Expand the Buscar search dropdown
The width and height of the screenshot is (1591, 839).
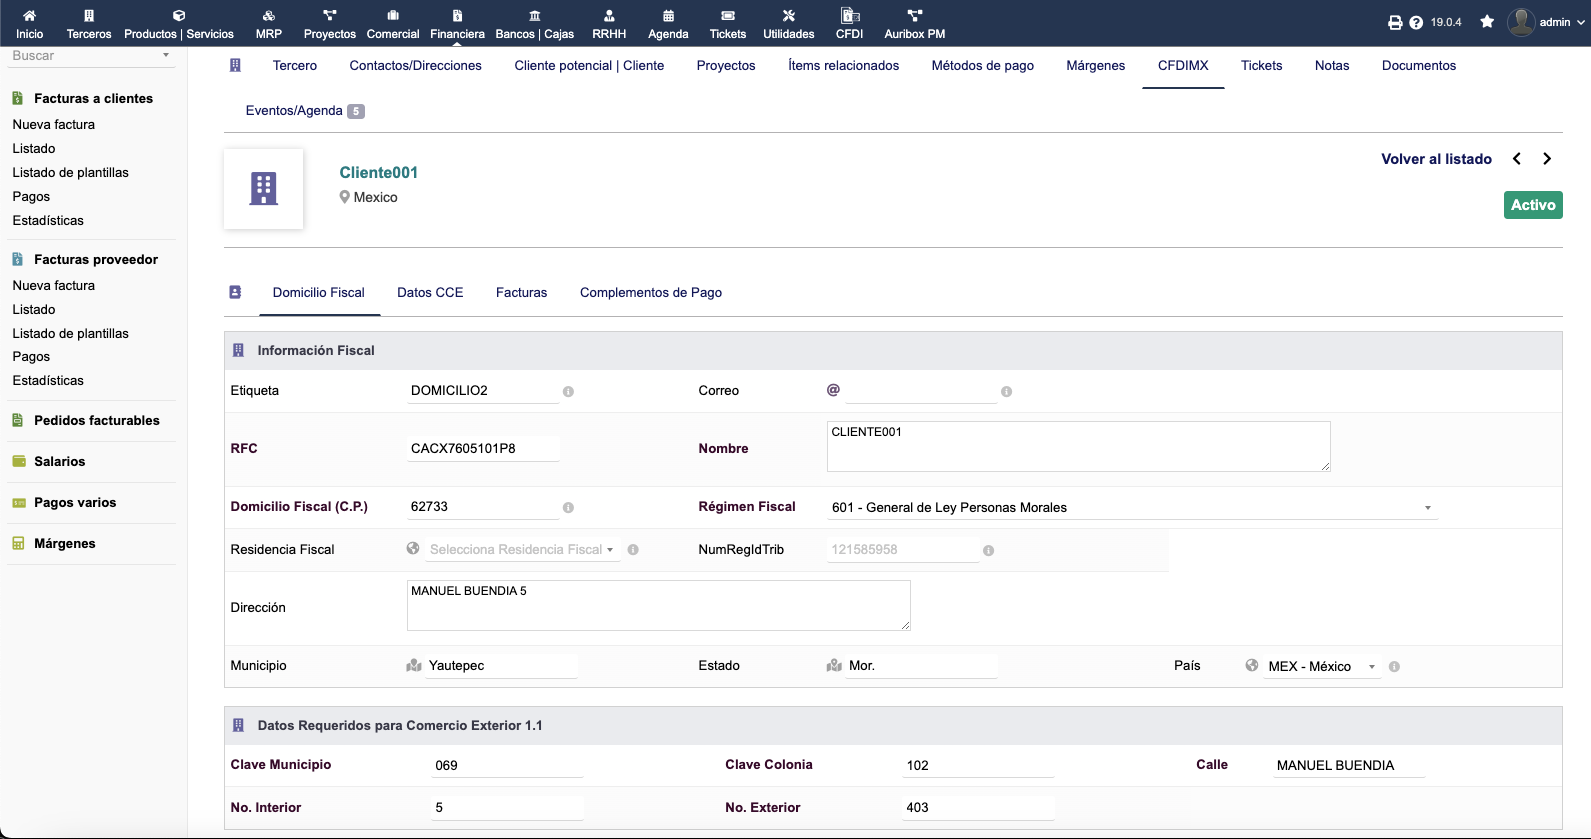coord(166,56)
